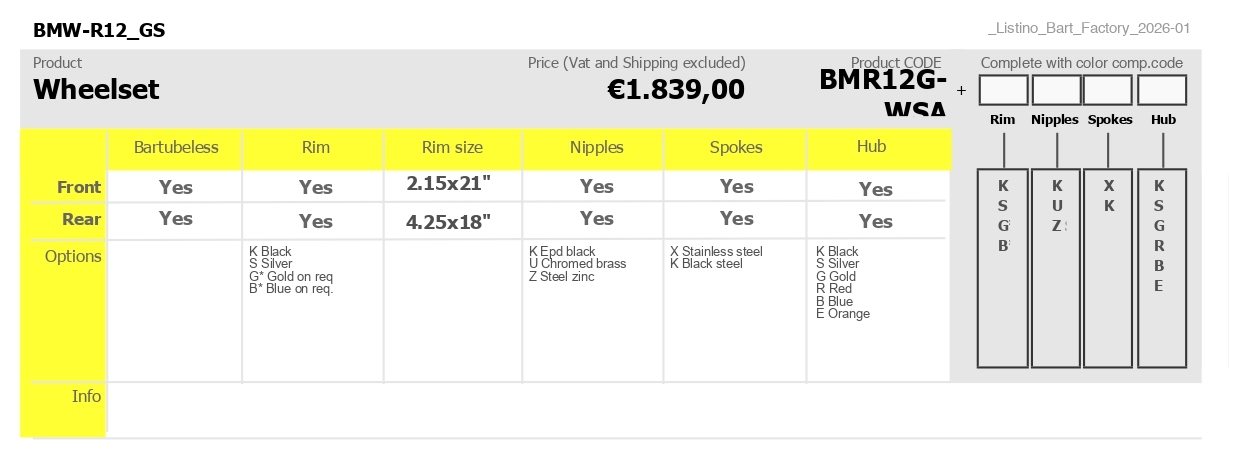
Task: Select the Rear row label
Action: click(82, 219)
